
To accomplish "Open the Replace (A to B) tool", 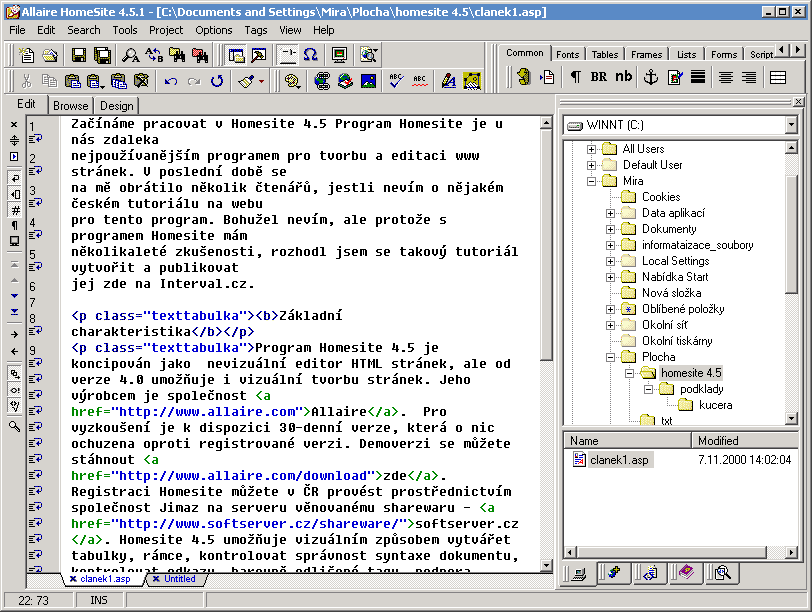I will (154, 55).
